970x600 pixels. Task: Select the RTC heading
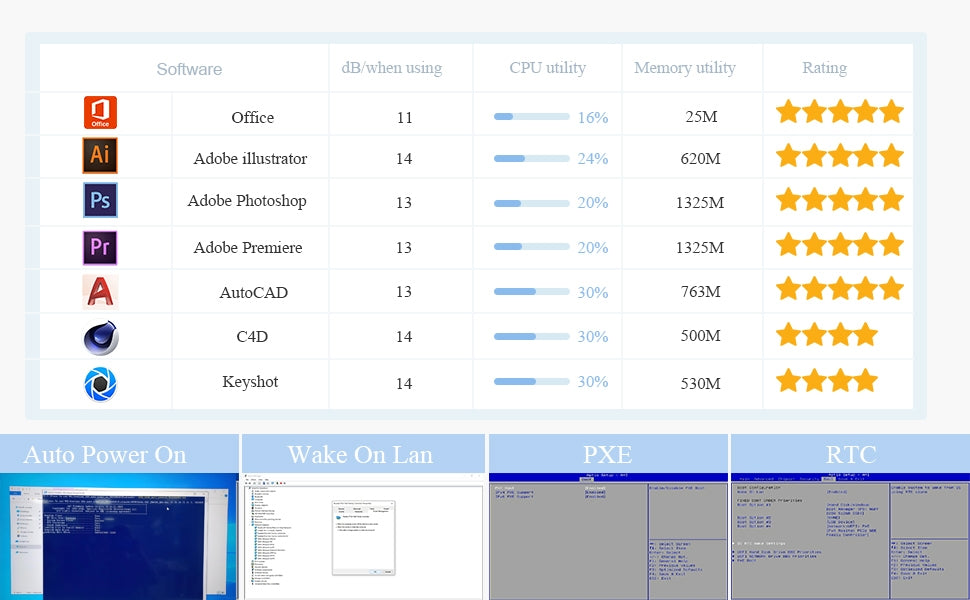(850, 455)
